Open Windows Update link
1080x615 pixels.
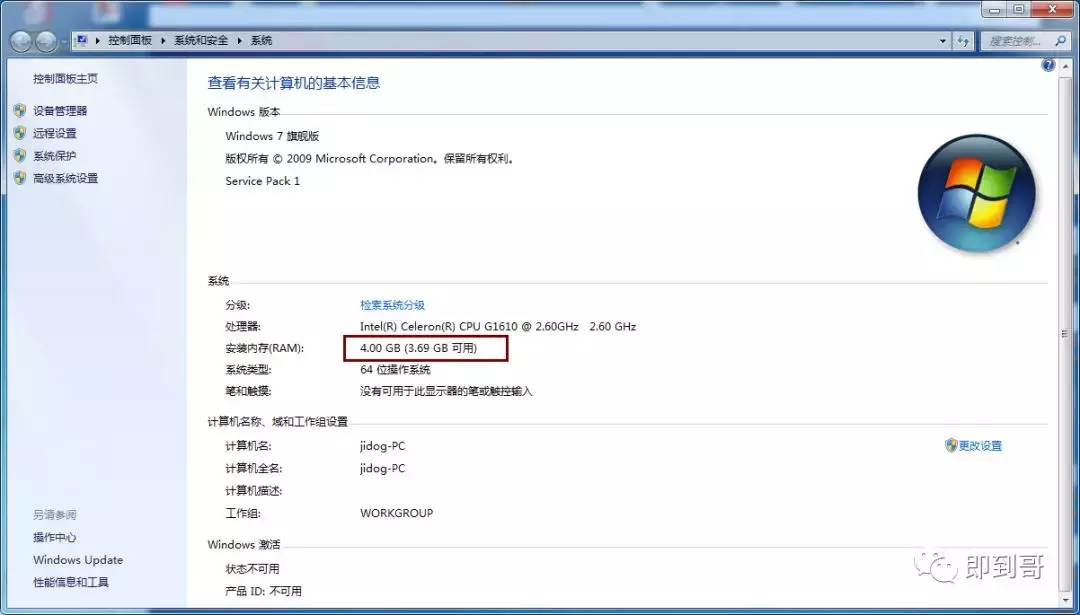point(78,560)
